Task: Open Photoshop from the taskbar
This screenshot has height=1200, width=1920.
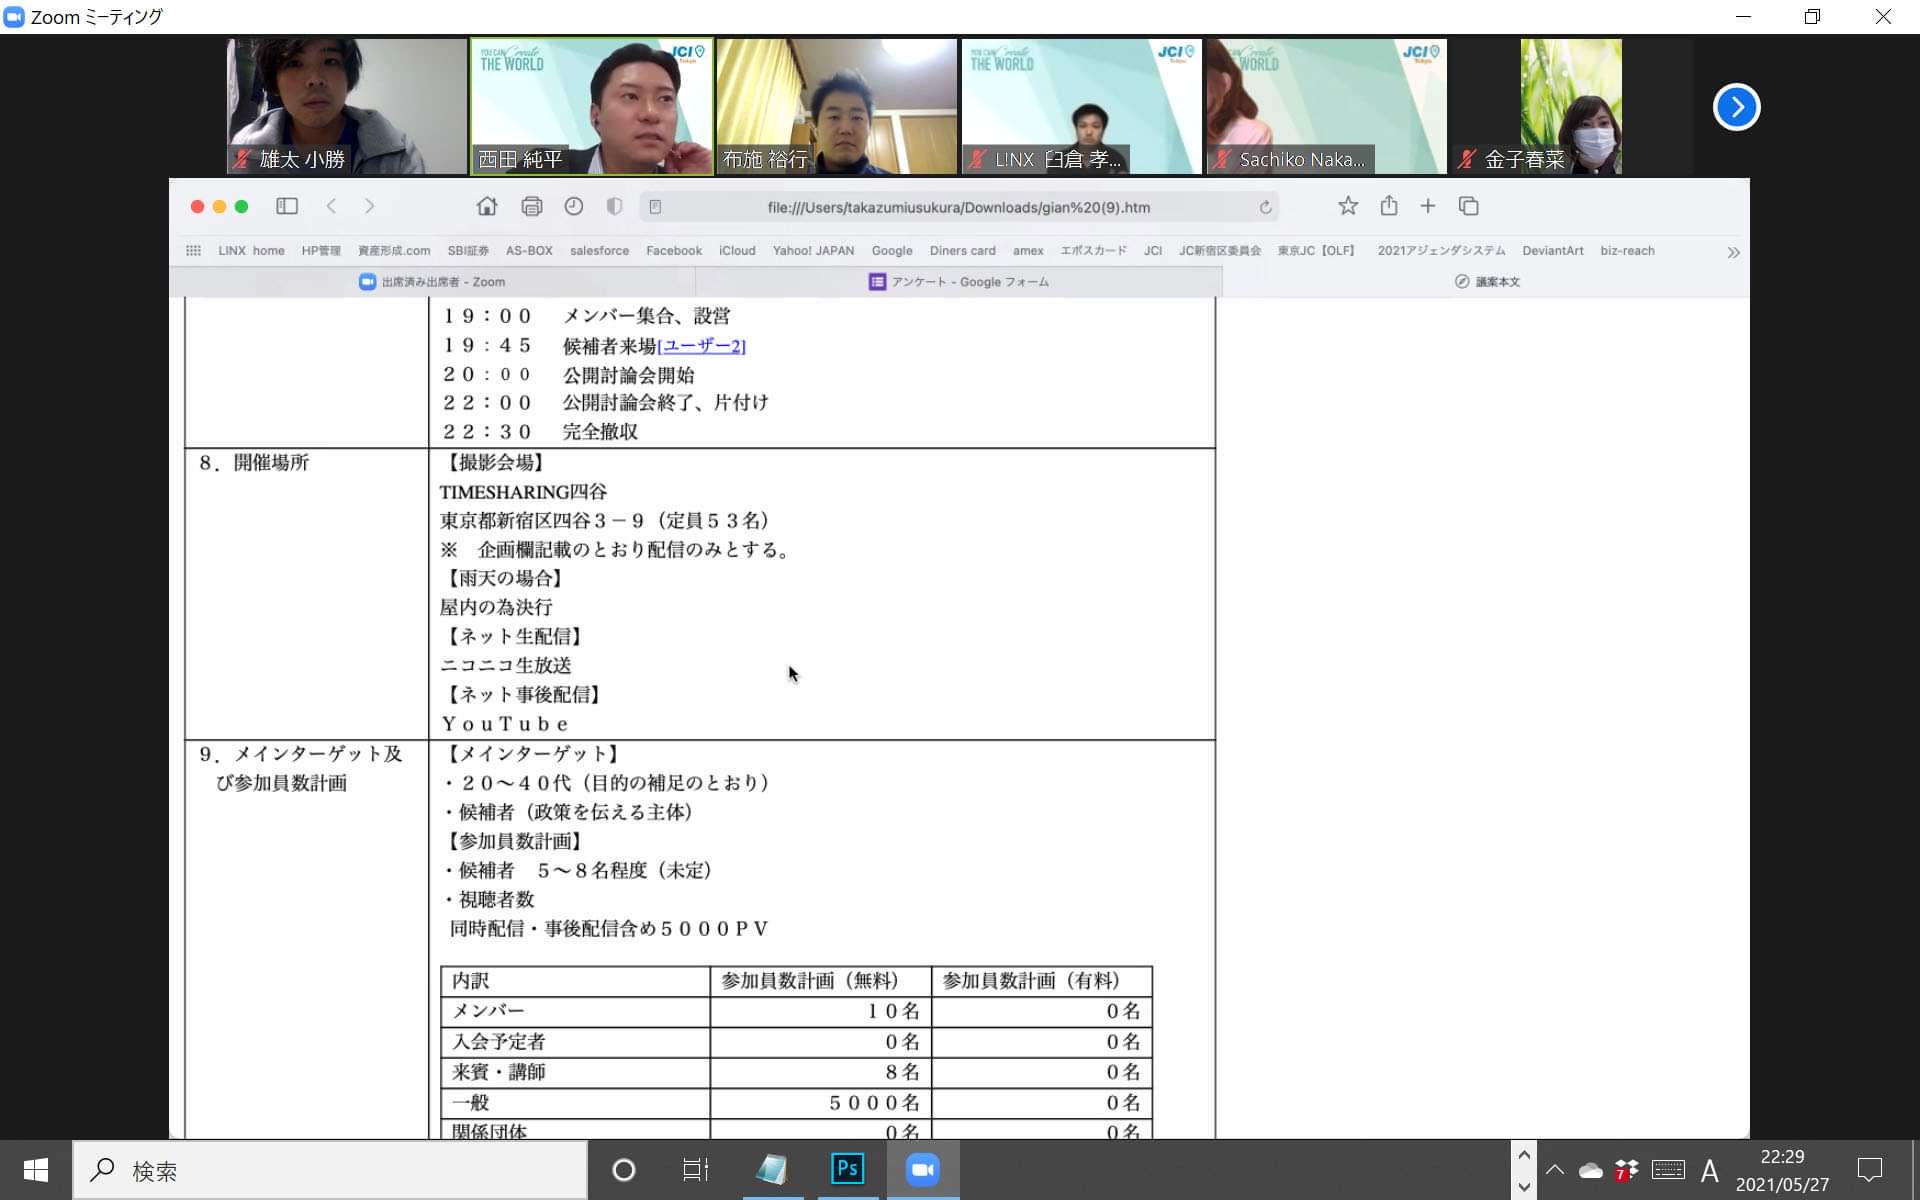Action: 847,1169
